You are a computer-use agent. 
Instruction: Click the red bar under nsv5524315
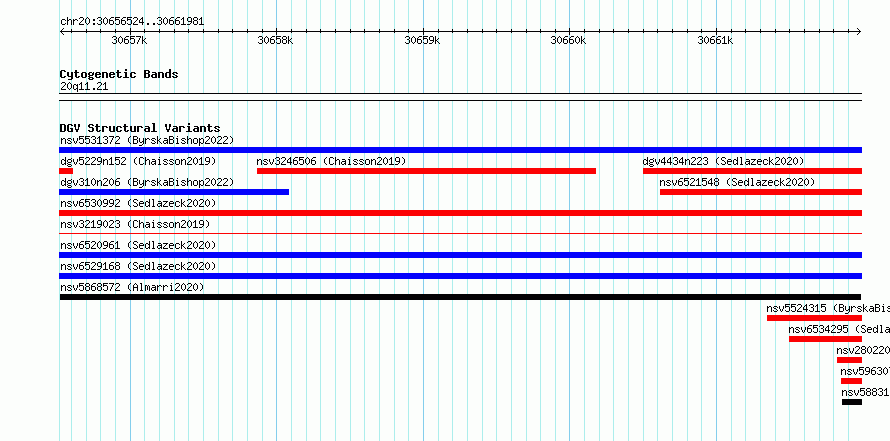coord(815,318)
